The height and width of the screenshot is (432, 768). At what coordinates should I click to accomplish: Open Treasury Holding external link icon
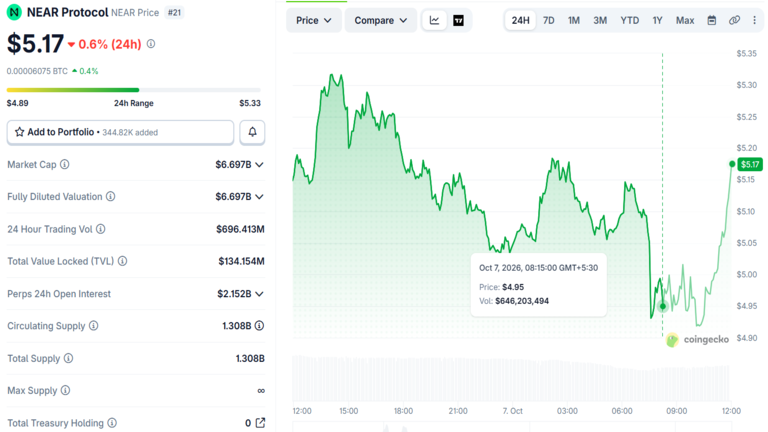coord(260,423)
